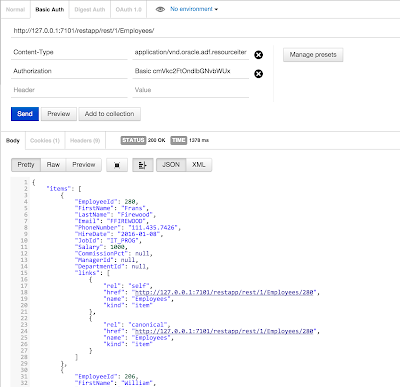
Task: Click the empty Header name field
Action: (x=69, y=90)
